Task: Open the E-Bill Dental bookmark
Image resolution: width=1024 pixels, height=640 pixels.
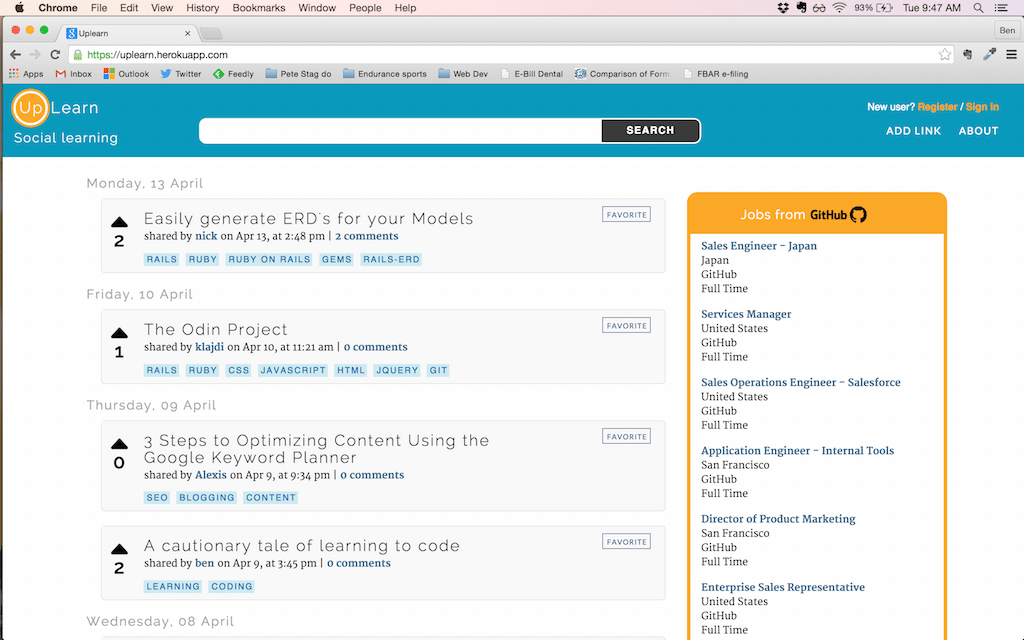Action: pyautogui.click(x=532, y=74)
